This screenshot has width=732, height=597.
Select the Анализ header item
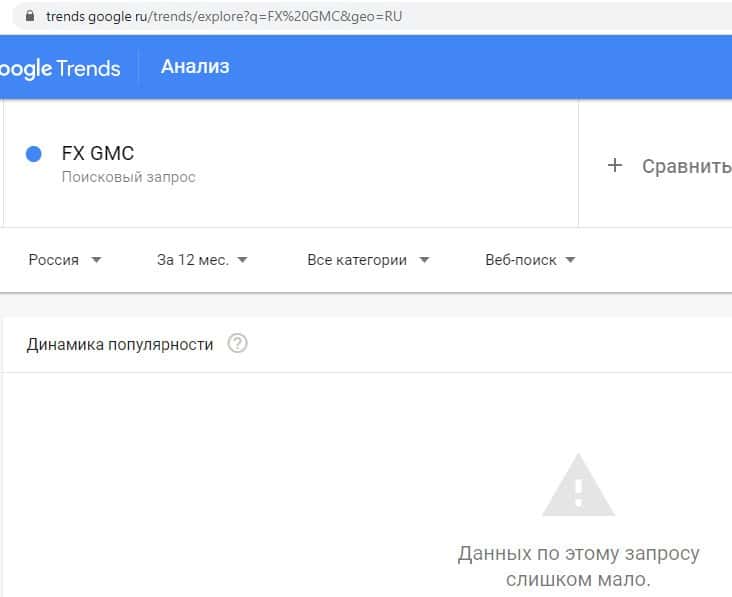click(195, 67)
